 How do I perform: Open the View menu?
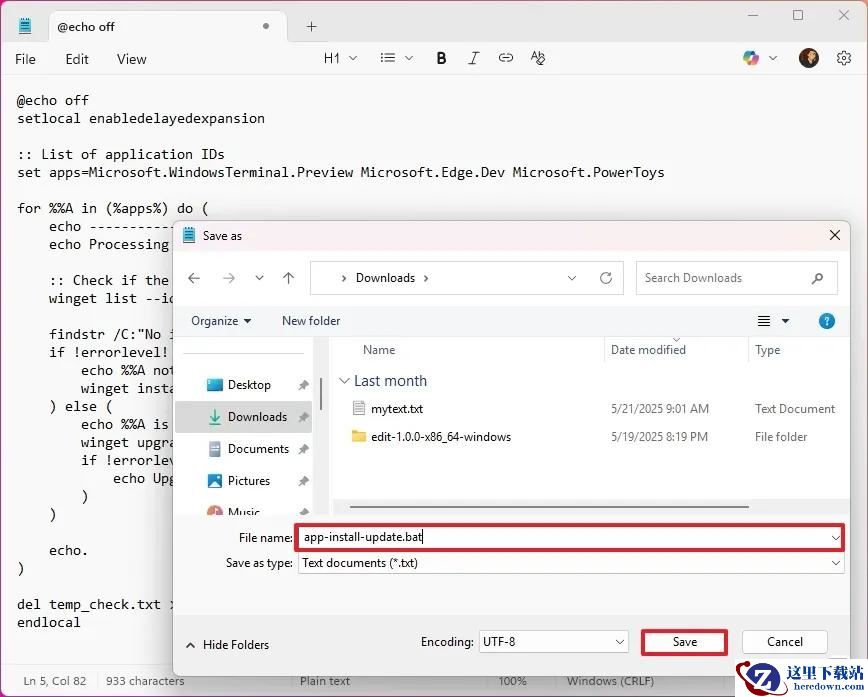coord(132,59)
